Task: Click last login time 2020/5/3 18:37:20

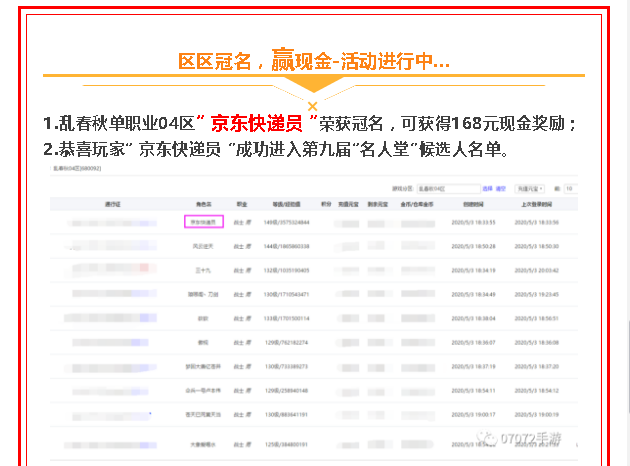Action: (x=537, y=367)
